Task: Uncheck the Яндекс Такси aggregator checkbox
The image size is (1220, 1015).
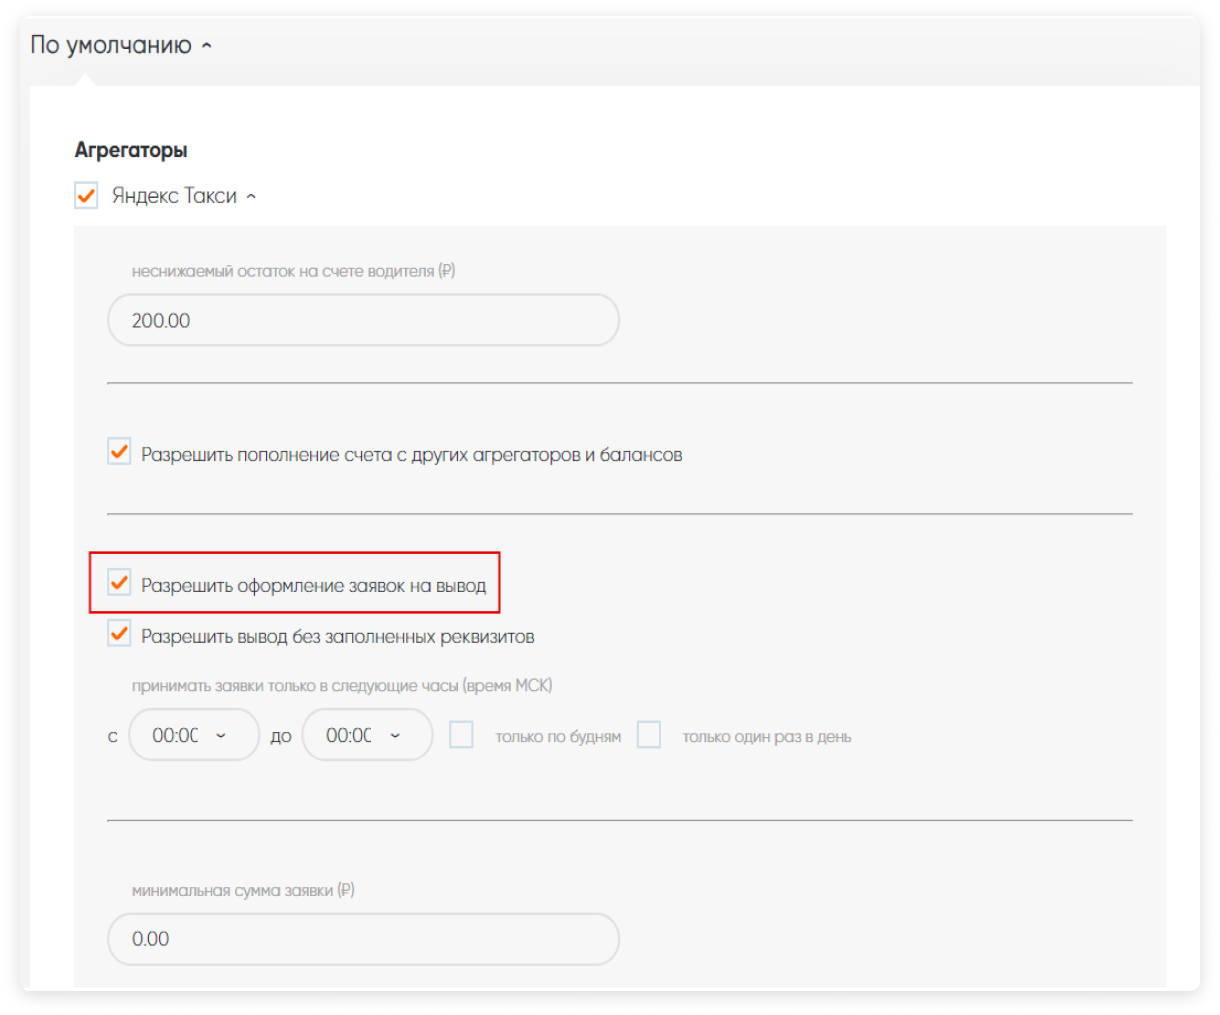Action: (87, 195)
